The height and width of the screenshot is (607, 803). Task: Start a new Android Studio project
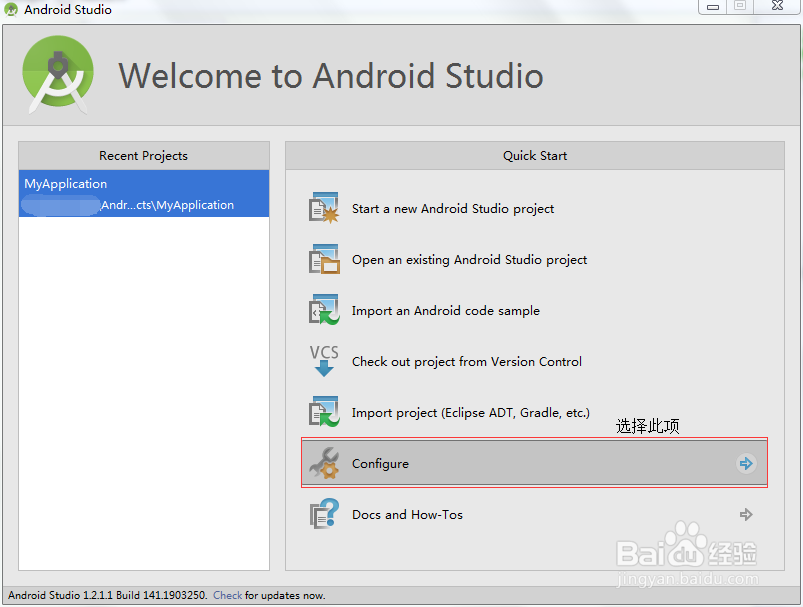point(453,208)
